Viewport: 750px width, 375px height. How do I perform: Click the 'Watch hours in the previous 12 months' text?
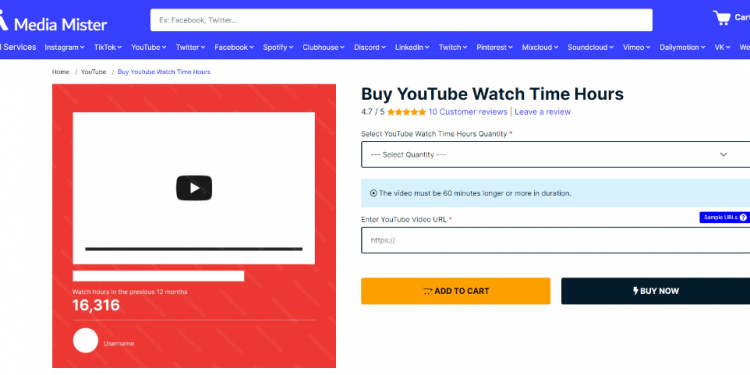click(130, 292)
